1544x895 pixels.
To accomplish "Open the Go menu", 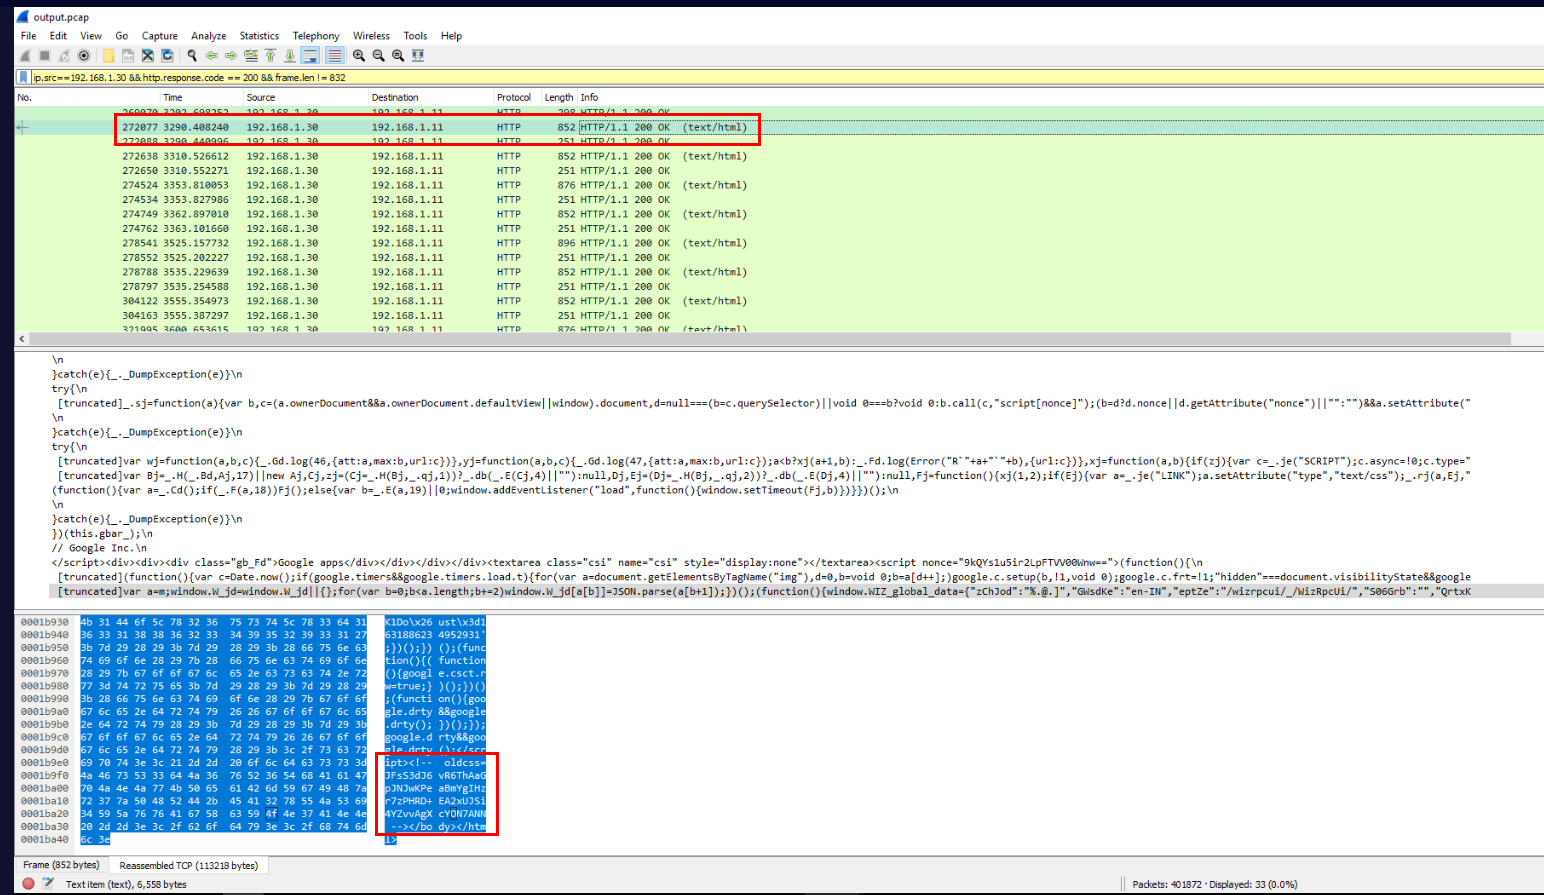I will 122,36.
